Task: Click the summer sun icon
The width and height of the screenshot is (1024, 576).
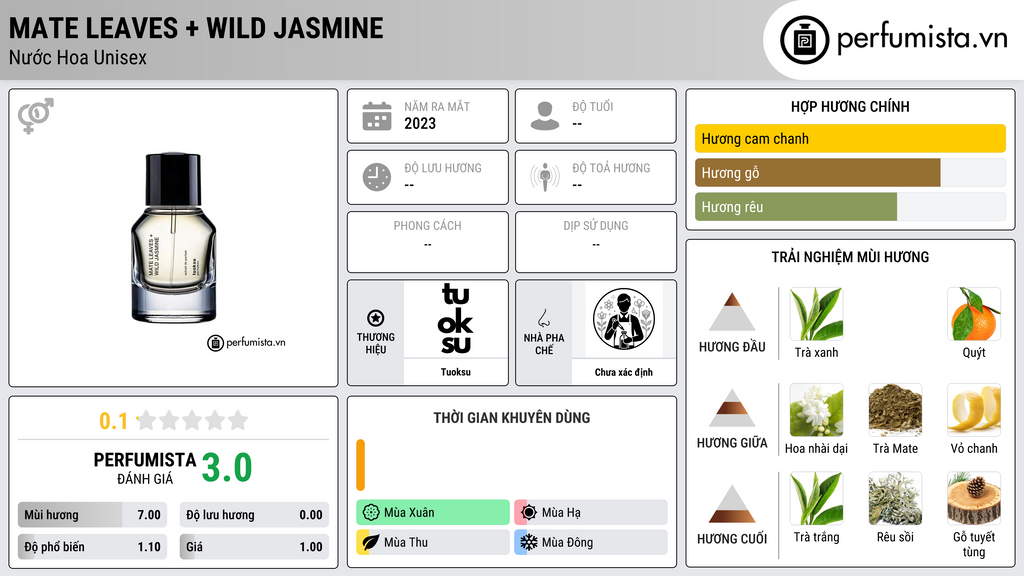Action: 529,512
